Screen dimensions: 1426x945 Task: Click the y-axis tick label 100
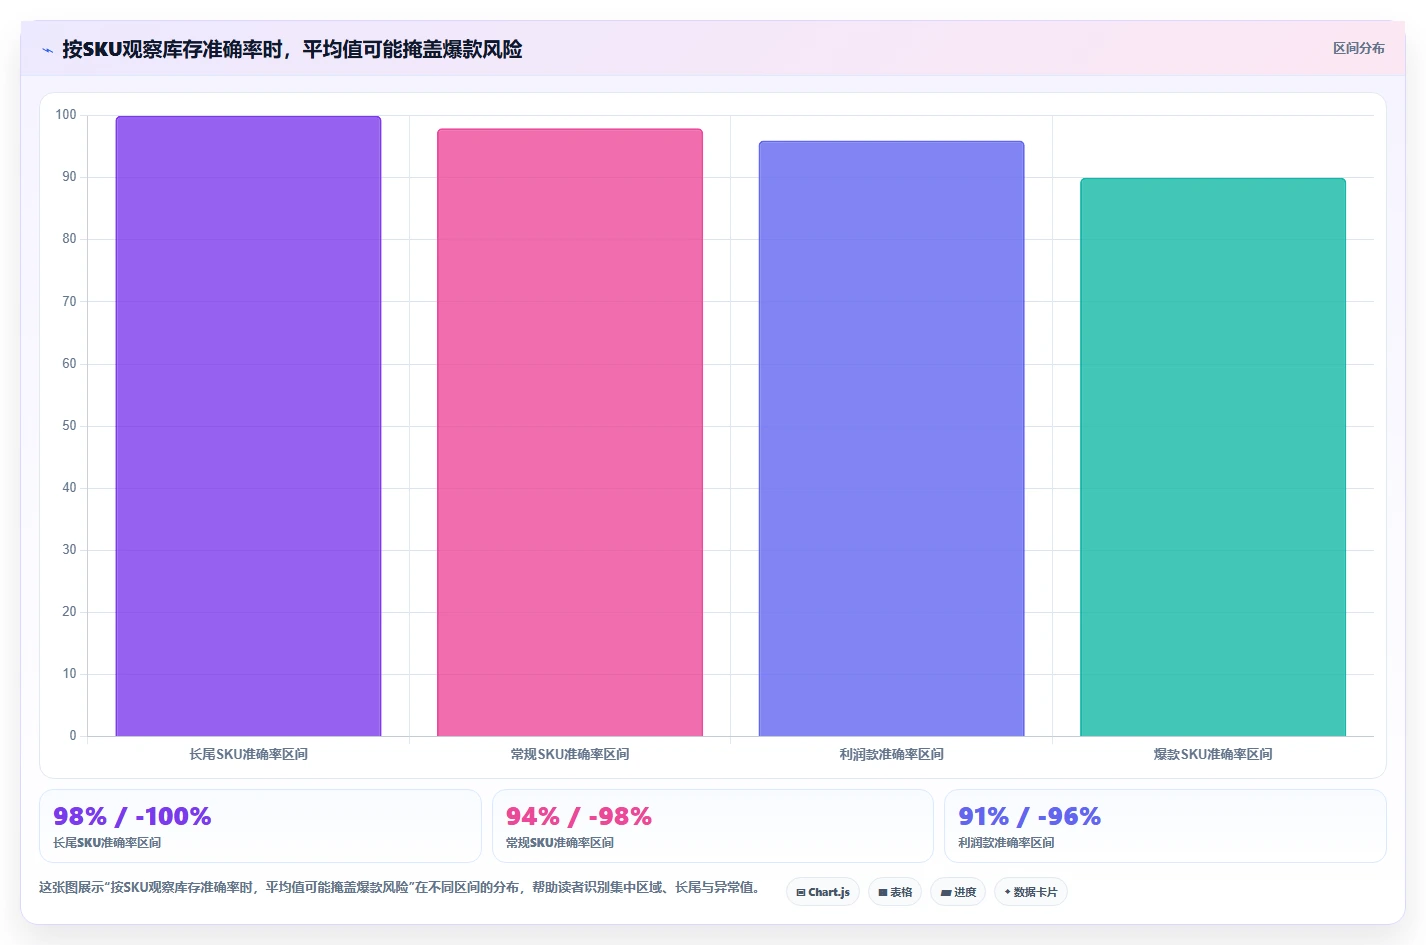coord(66,115)
